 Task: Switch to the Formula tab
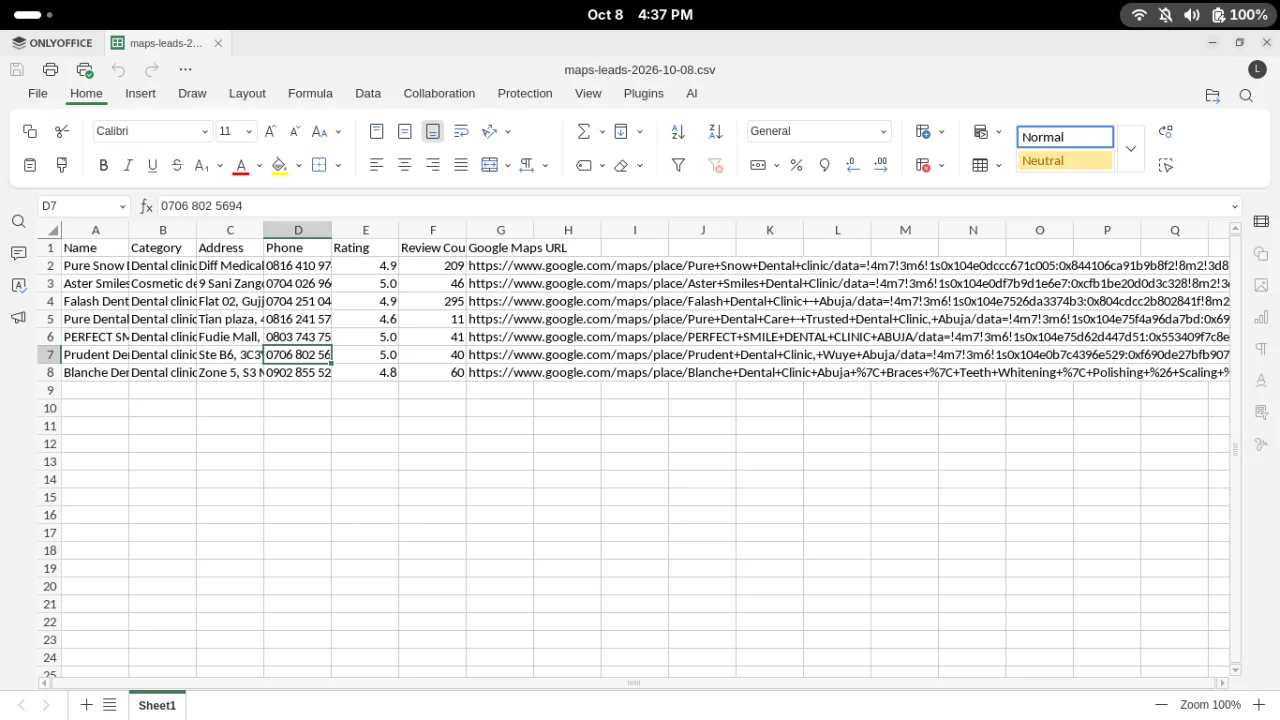click(x=310, y=93)
